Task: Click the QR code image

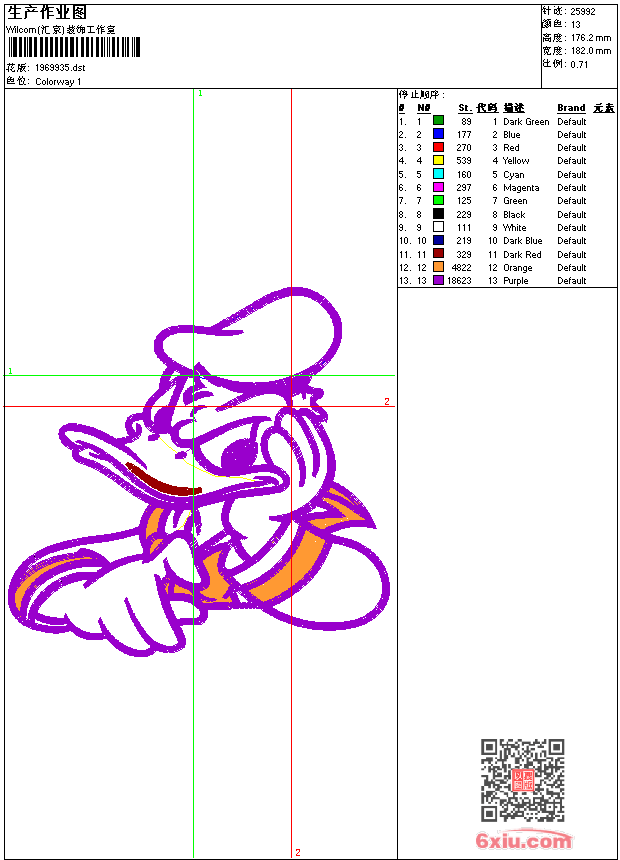Action: 523,780
